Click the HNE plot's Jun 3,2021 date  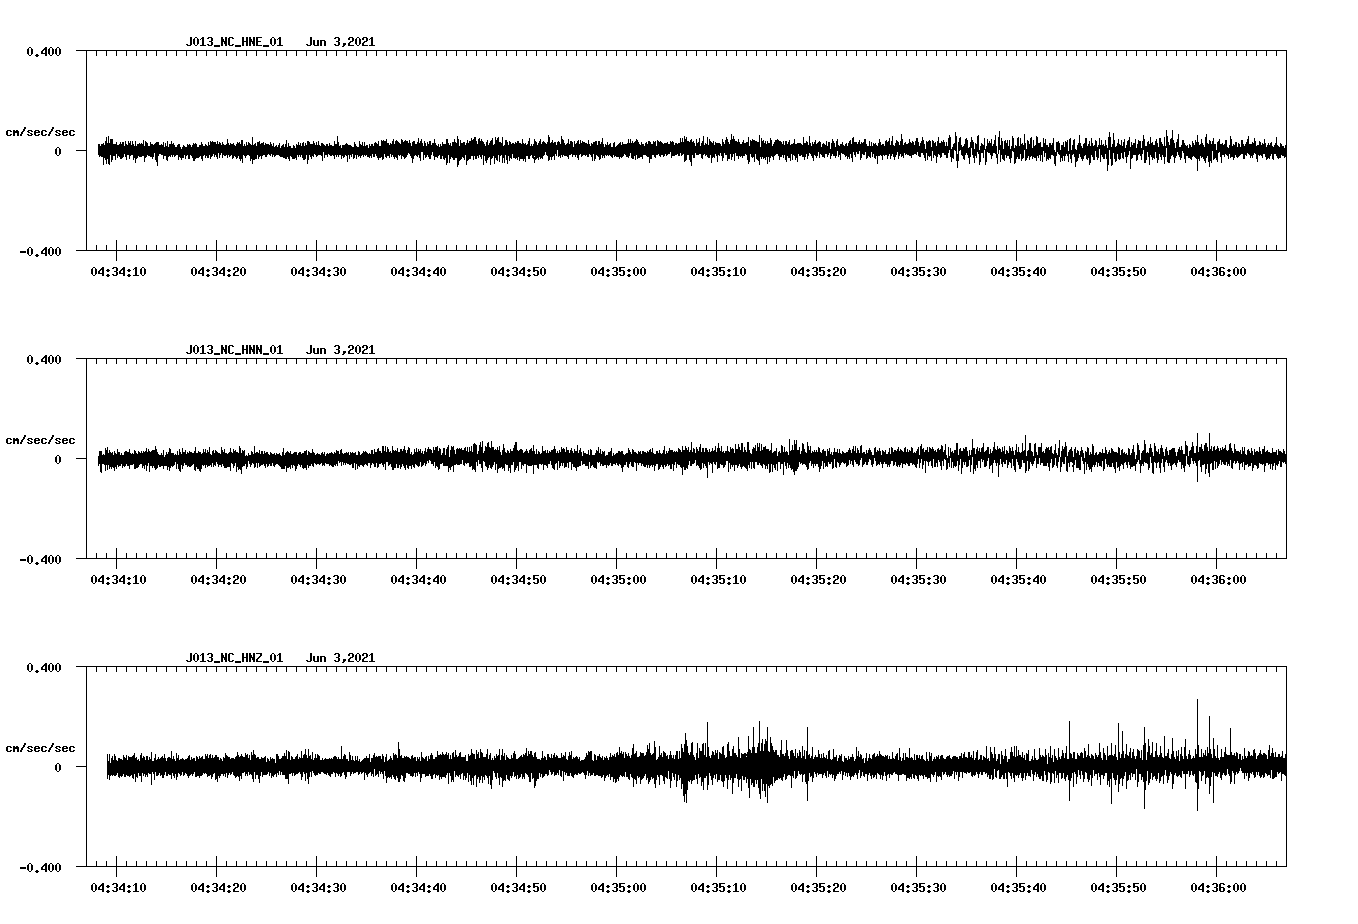340,42
